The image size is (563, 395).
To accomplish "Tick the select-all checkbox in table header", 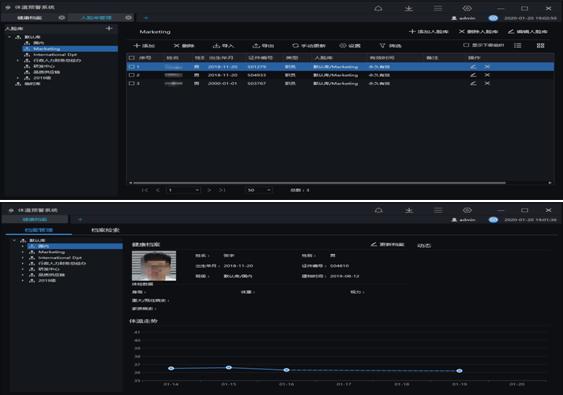I will [x=132, y=57].
